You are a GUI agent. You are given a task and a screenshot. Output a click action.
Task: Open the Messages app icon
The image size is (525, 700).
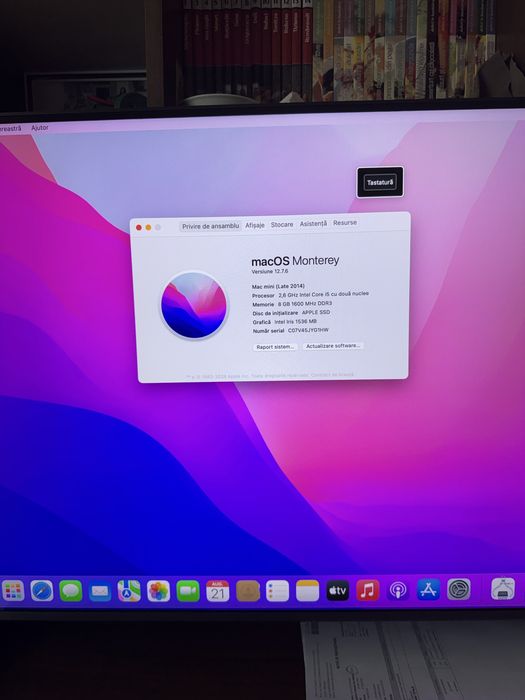tap(71, 591)
